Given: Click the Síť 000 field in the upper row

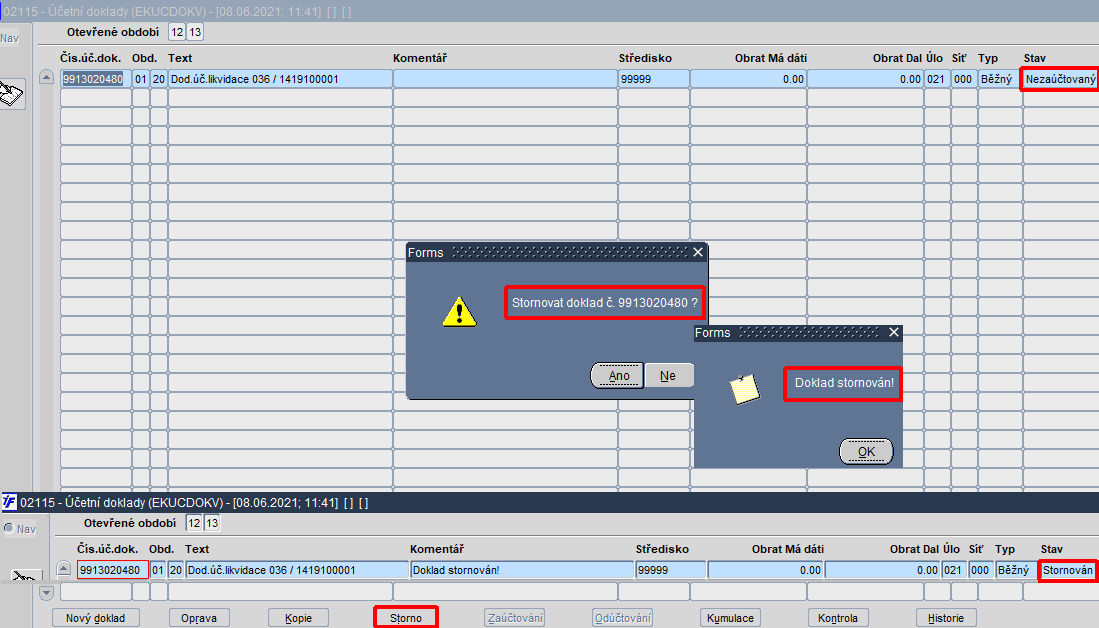Looking at the screenshot, I should point(964,79).
